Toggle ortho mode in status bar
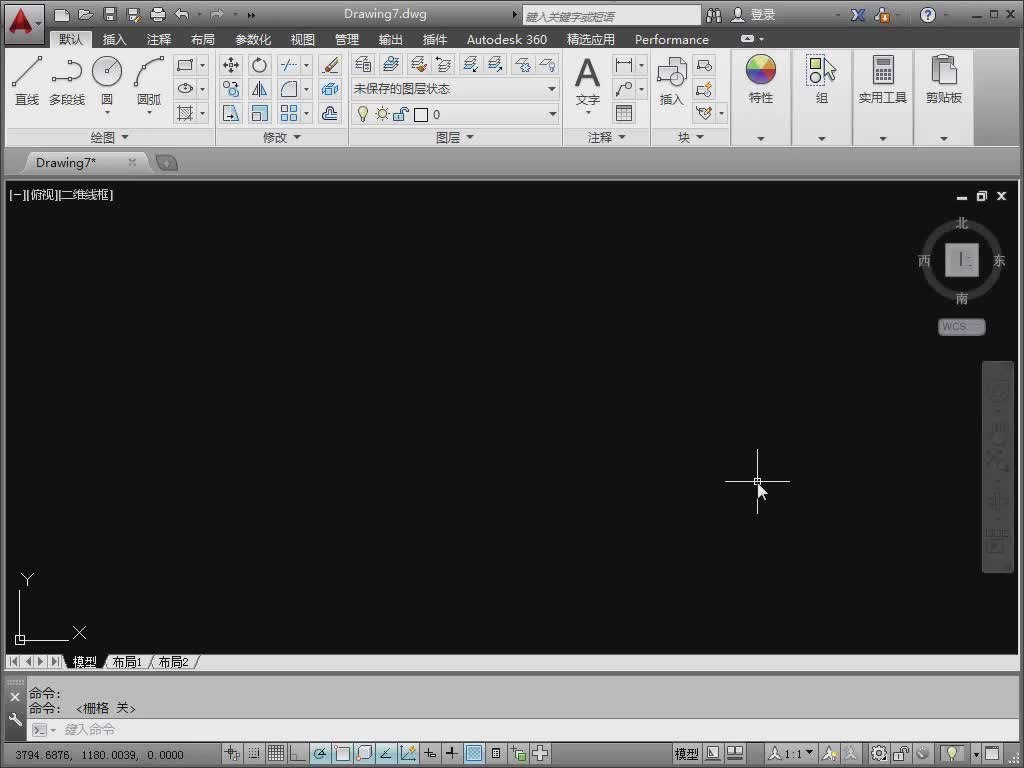The image size is (1024, 768). tap(298, 754)
